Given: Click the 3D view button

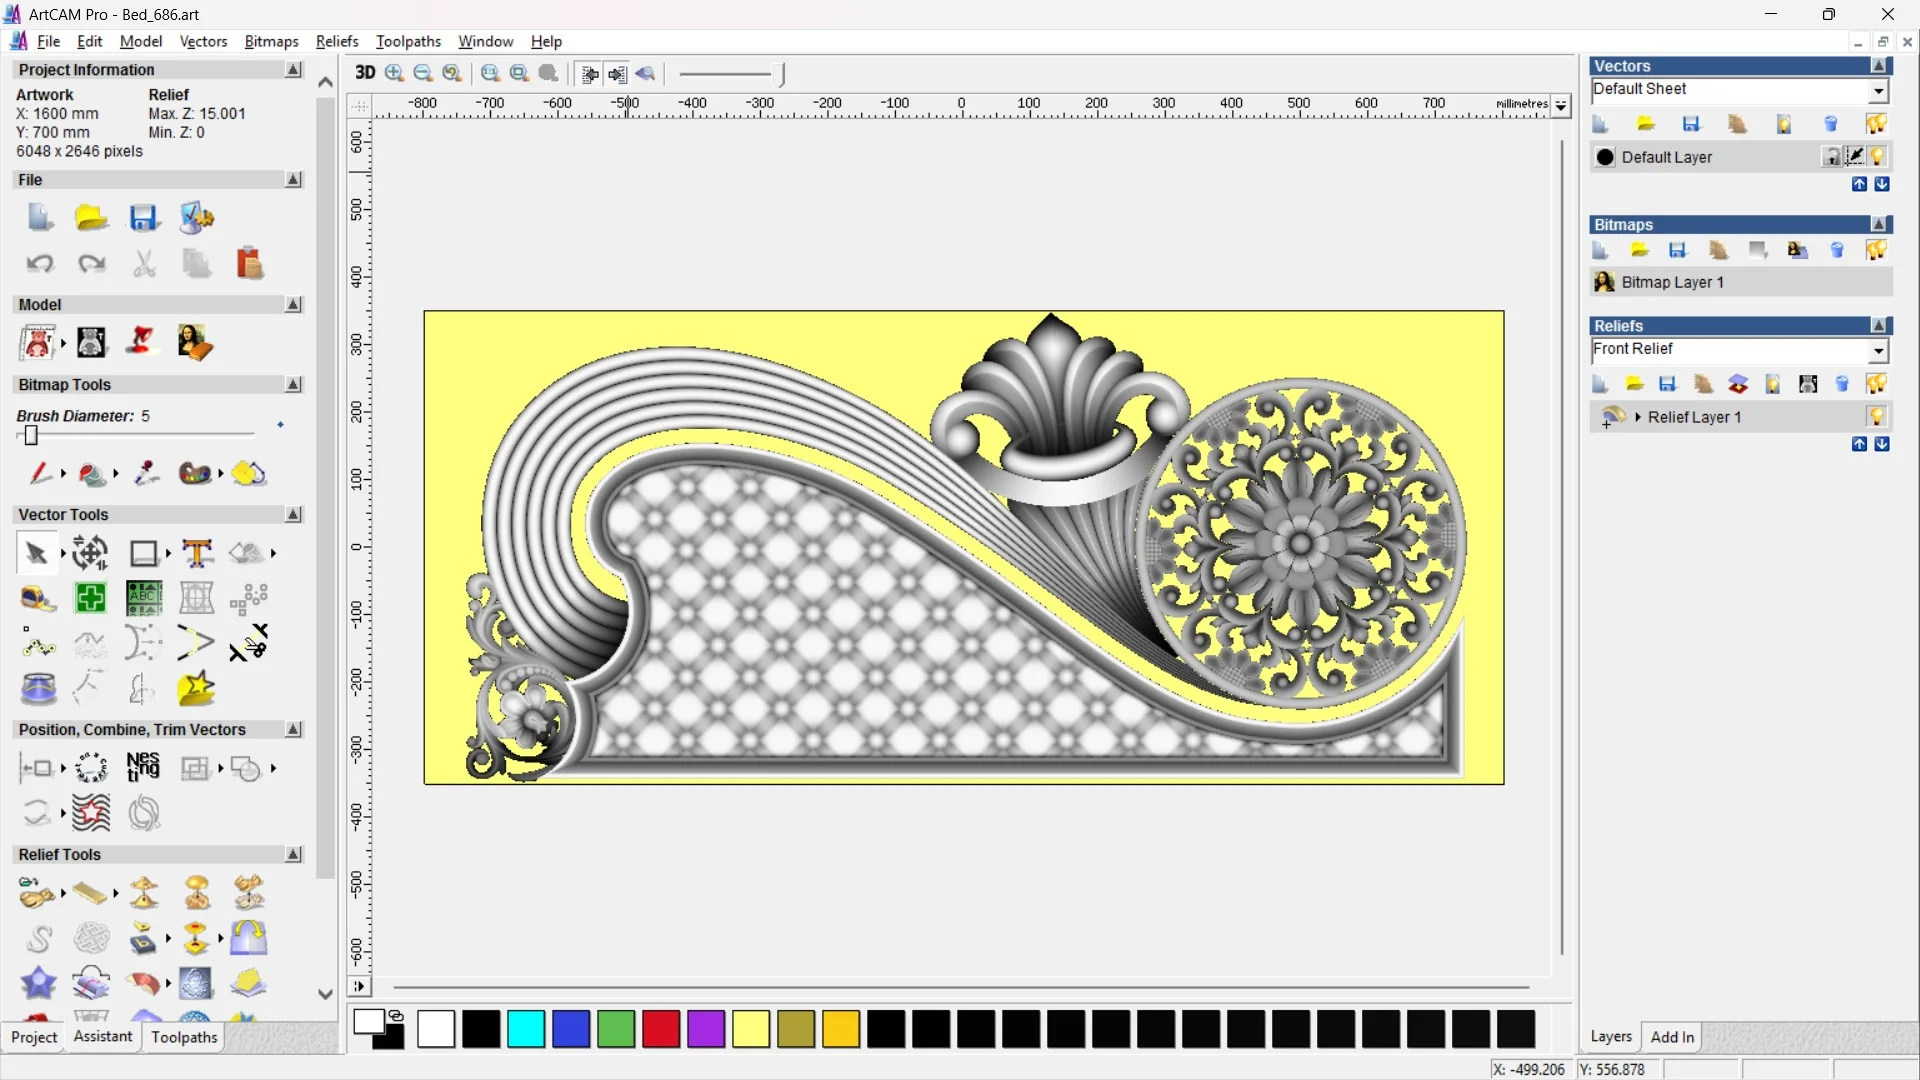Looking at the screenshot, I should tap(365, 73).
